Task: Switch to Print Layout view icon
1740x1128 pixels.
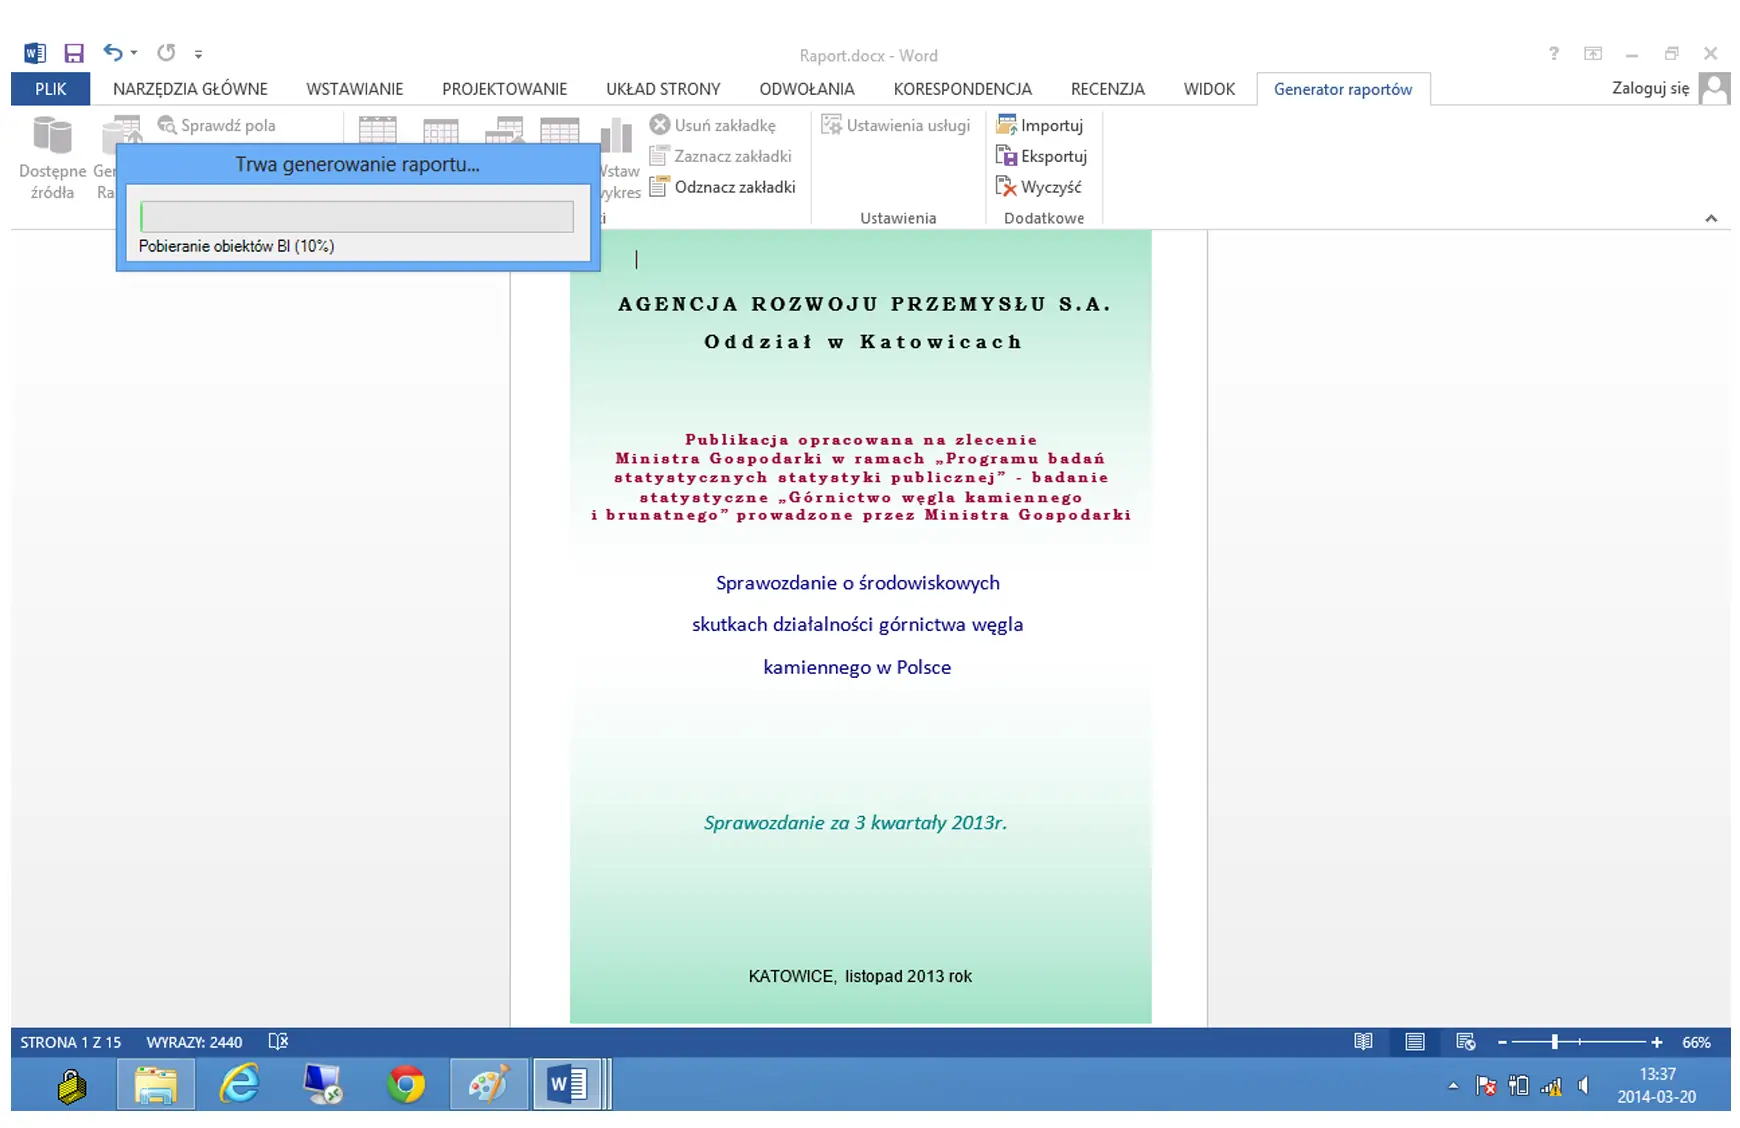Action: [x=1414, y=1042]
